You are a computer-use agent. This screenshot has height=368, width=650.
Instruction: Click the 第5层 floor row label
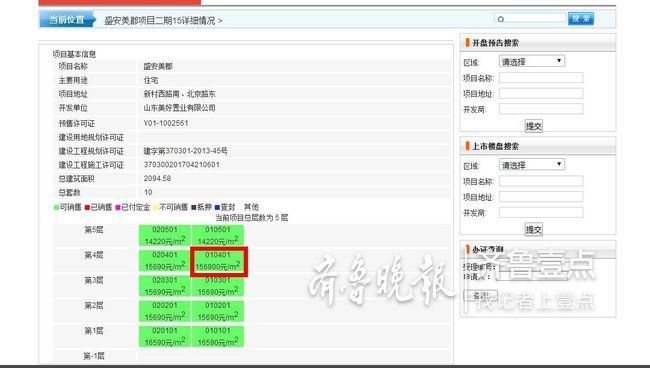[x=94, y=230]
